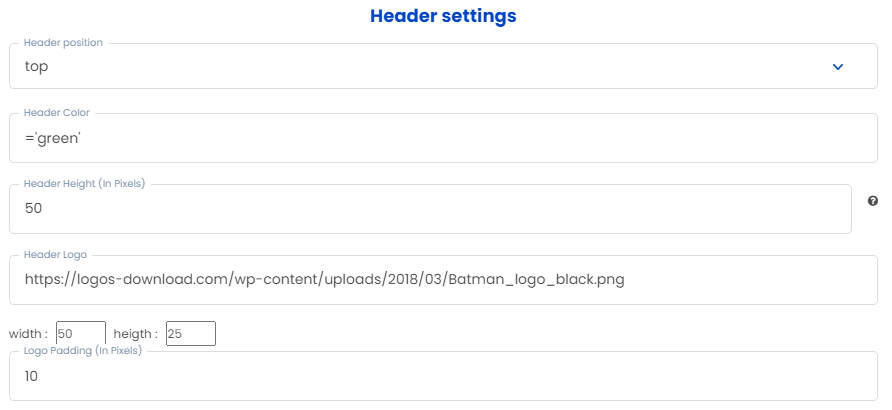This screenshot has width=892, height=410.
Task: Click the width label beside input
Action: tap(28, 334)
